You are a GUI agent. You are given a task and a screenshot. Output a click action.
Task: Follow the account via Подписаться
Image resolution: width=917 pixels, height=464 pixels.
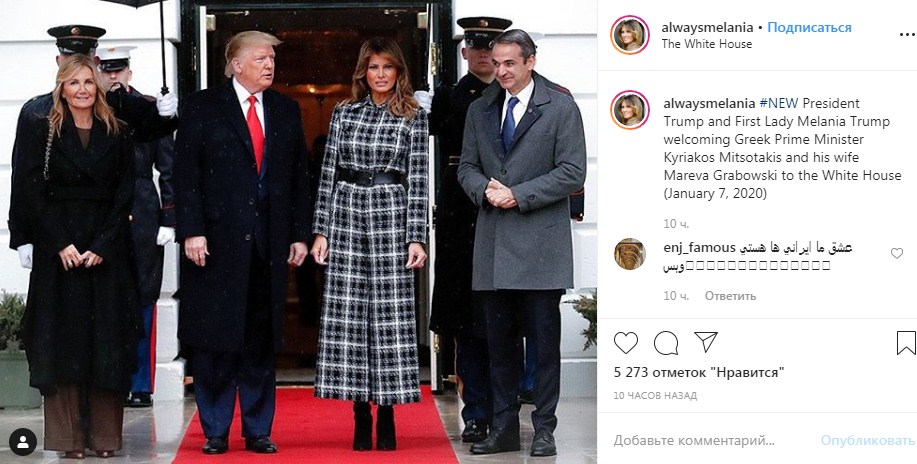[x=809, y=28]
